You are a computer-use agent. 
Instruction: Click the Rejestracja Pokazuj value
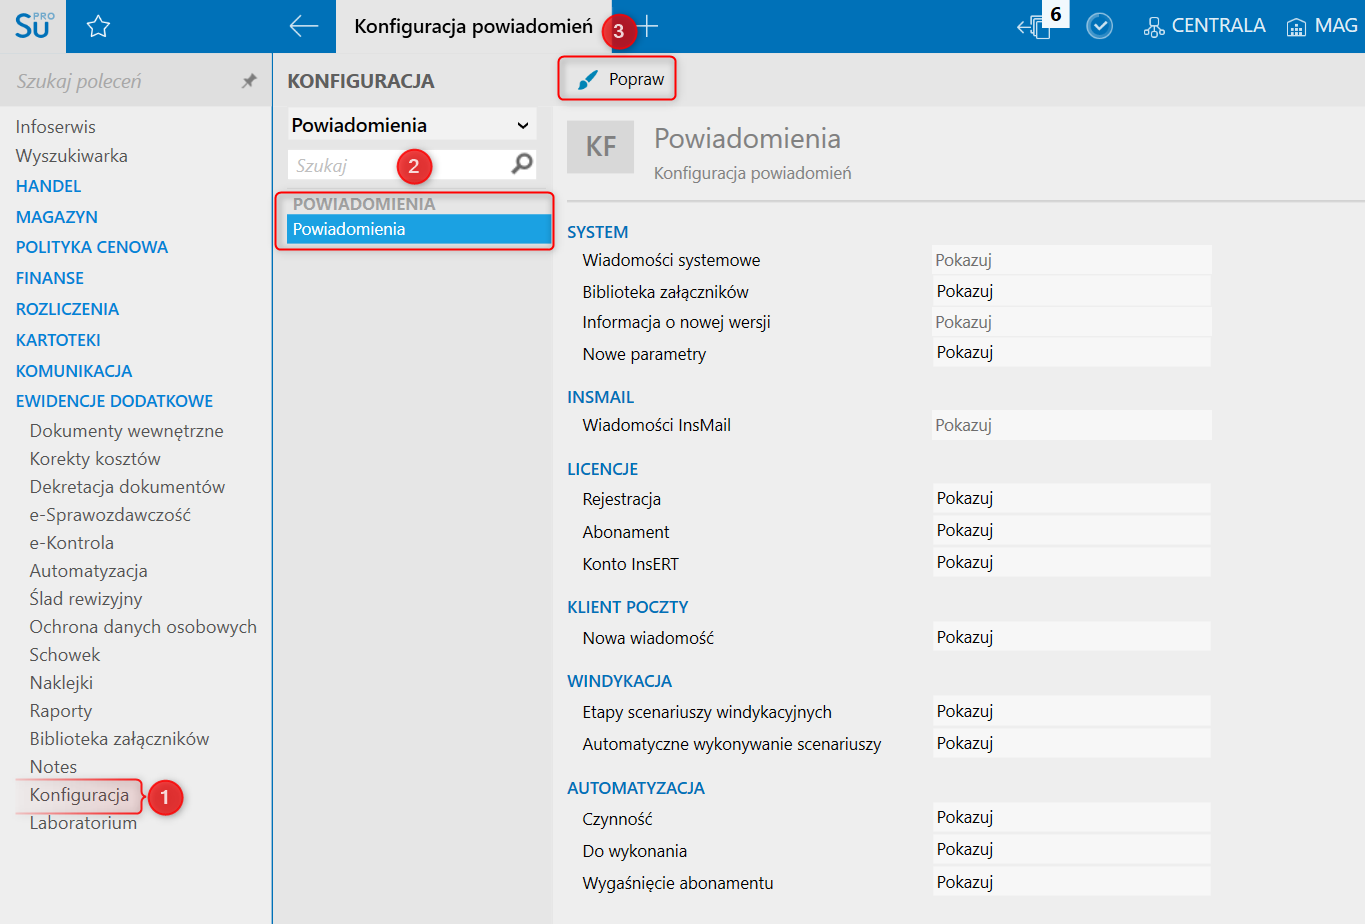pyautogui.click(x=1071, y=498)
